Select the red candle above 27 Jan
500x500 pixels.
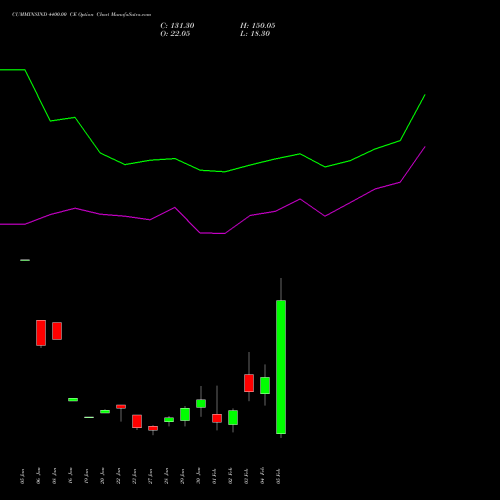point(153,428)
